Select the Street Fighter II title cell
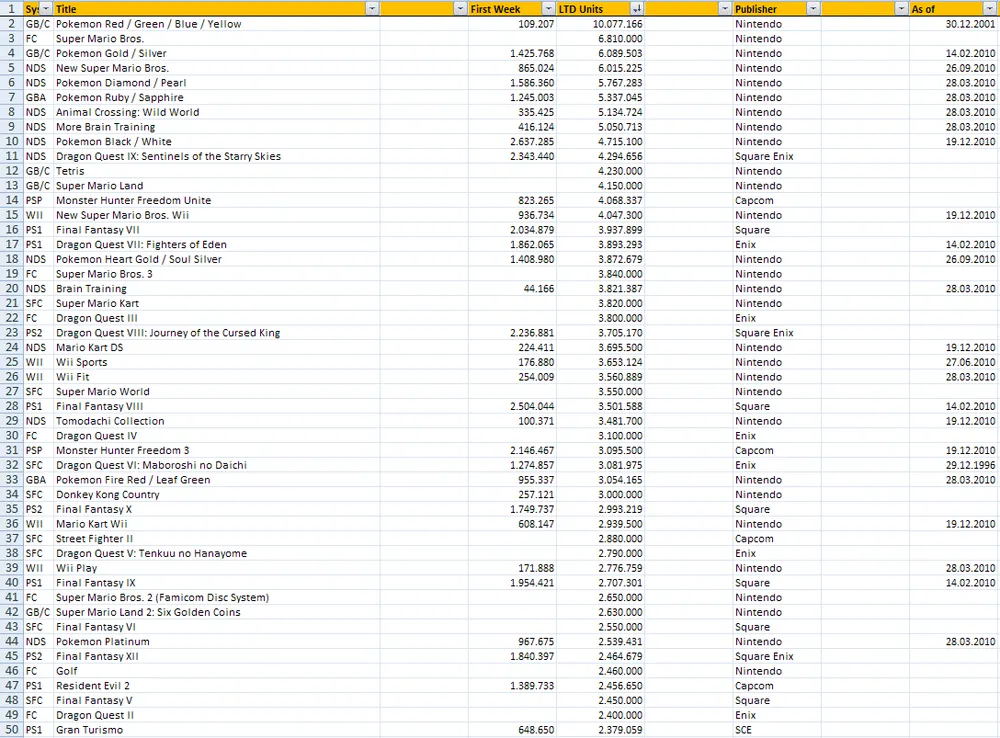 point(92,539)
